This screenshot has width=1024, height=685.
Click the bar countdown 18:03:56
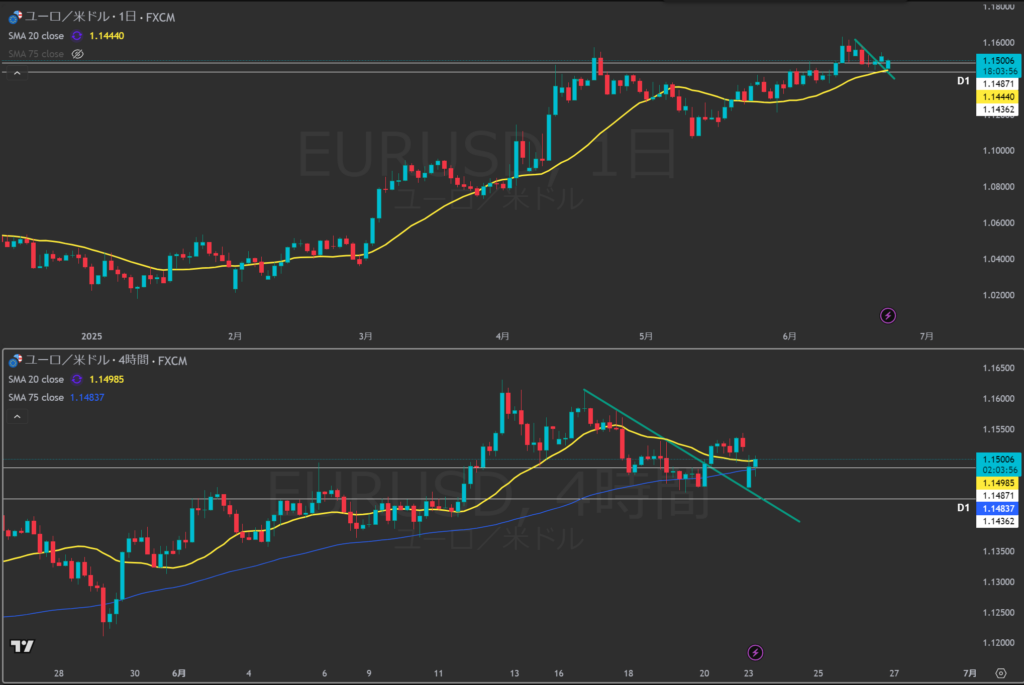pyautogui.click(x=998, y=71)
